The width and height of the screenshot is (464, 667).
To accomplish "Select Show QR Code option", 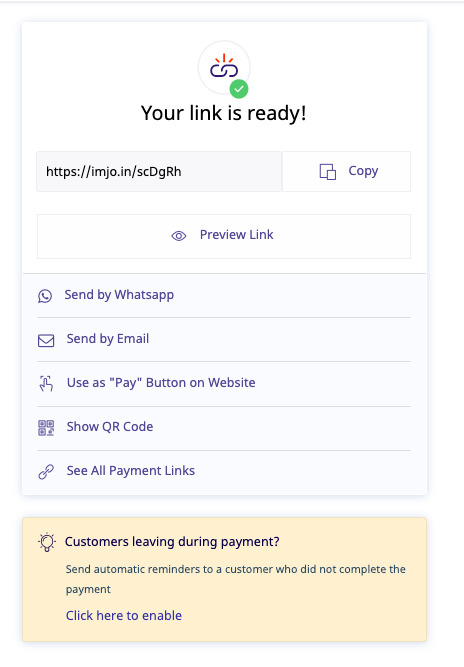I will [224, 427].
